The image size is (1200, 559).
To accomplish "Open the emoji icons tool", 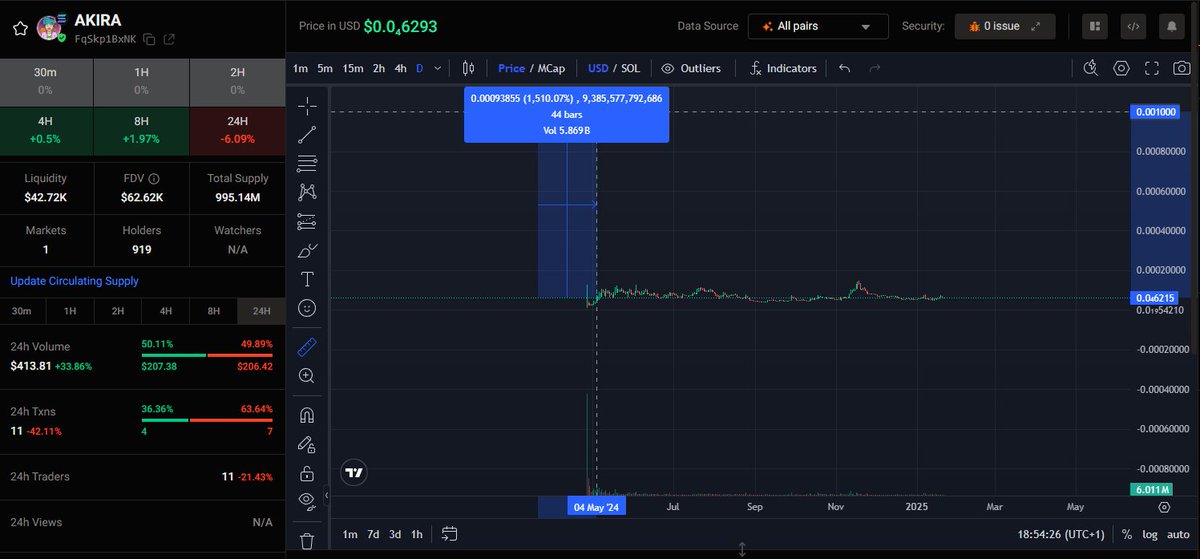I will click(x=307, y=308).
